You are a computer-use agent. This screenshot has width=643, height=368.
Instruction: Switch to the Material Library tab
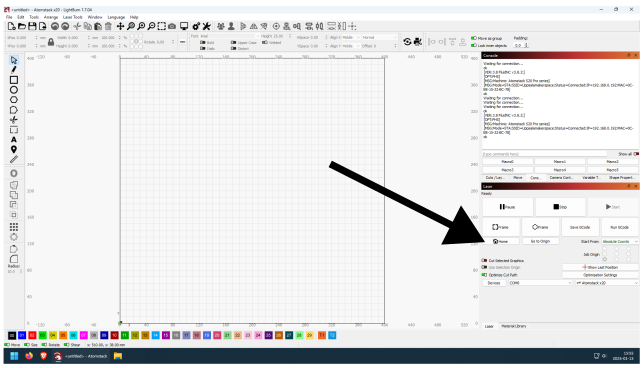(x=514, y=326)
